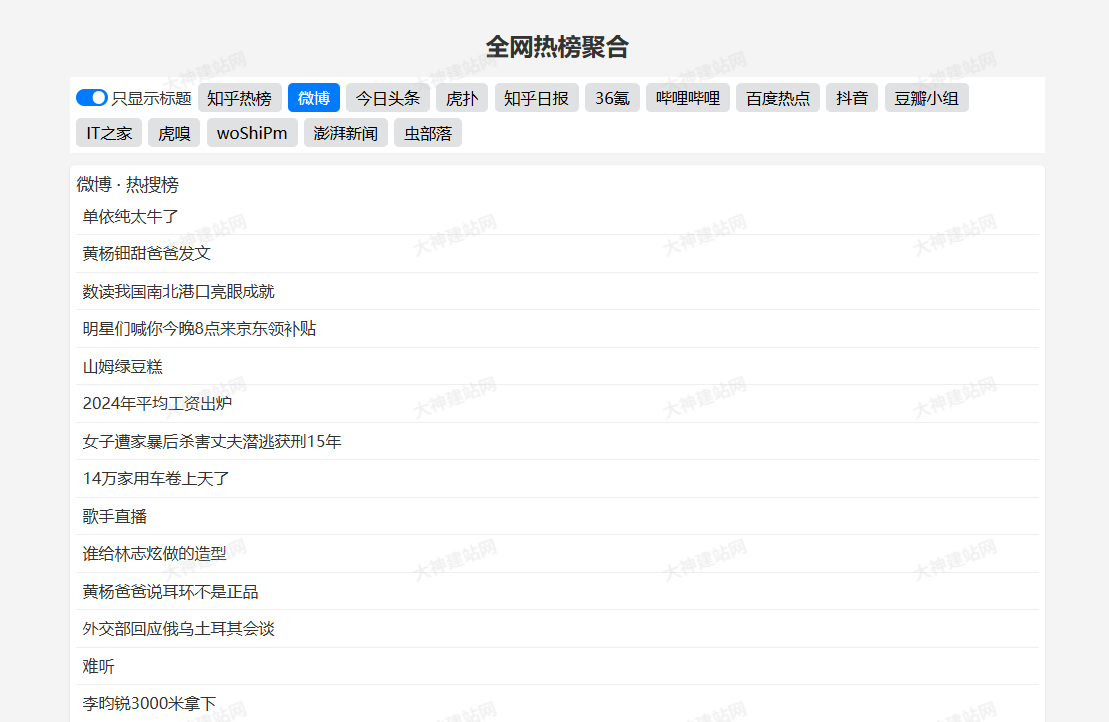
Task: Click the page title 全网热榜聚合
Action: (557, 47)
